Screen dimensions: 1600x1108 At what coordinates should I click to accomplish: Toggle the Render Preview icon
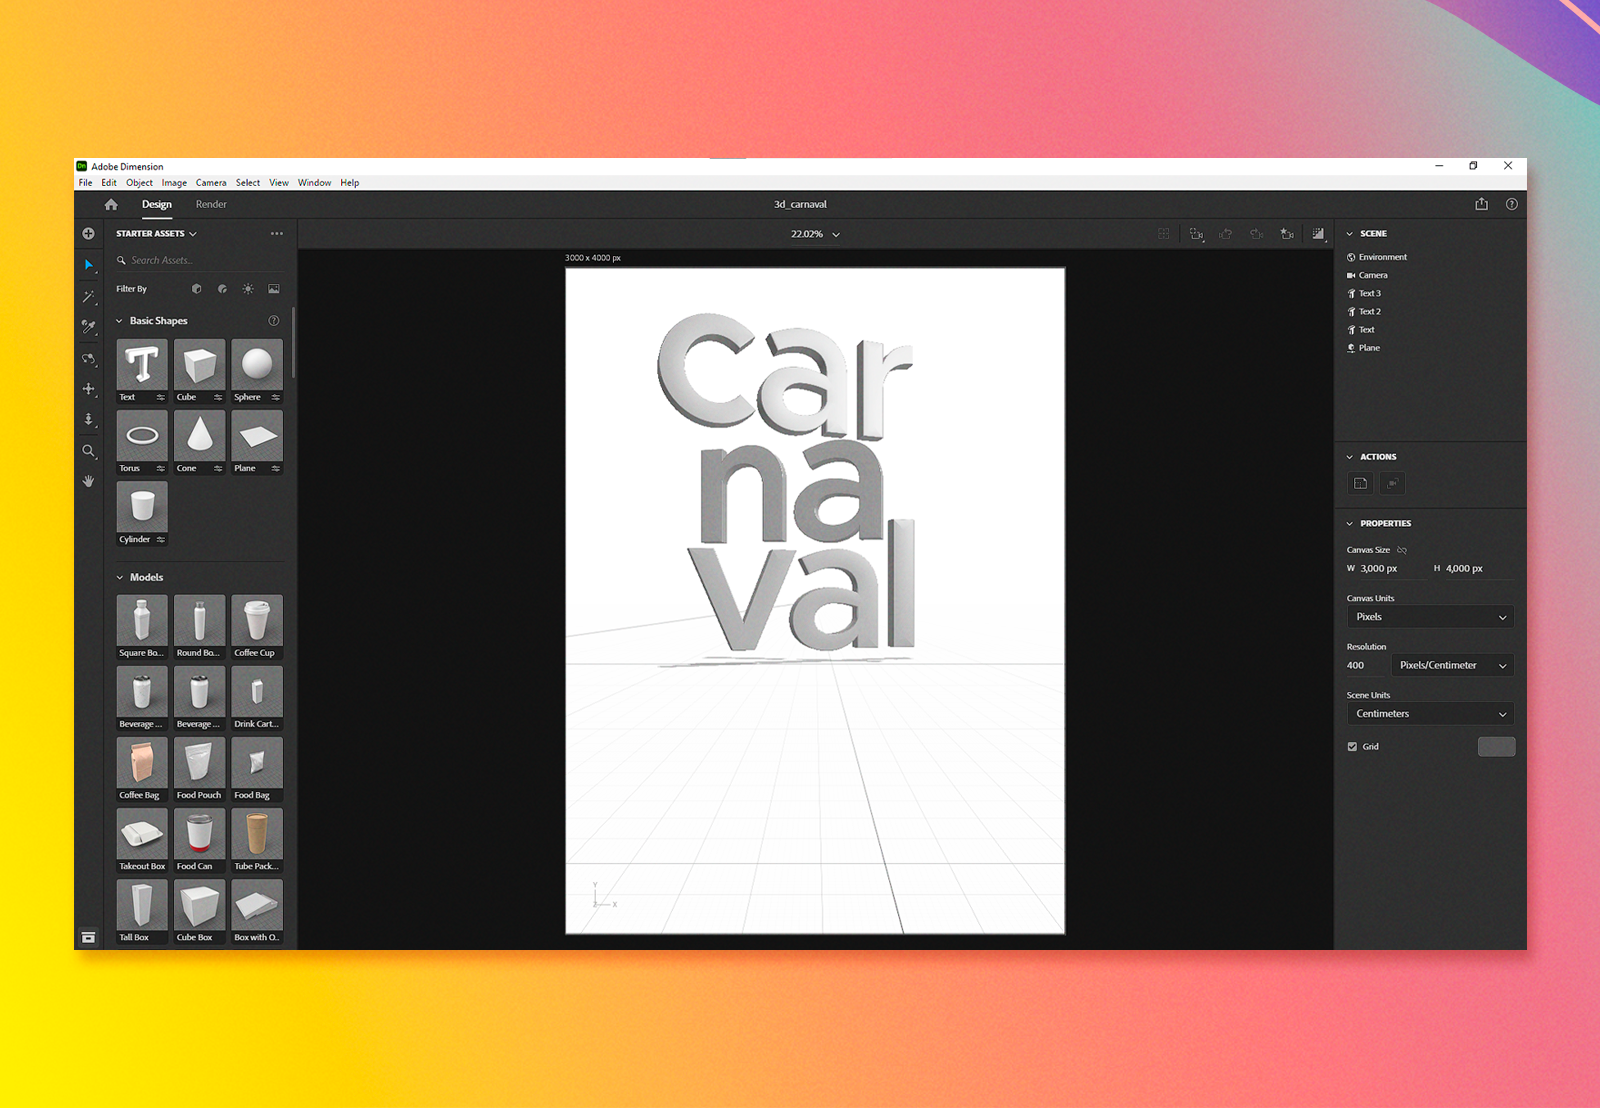click(x=1318, y=234)
